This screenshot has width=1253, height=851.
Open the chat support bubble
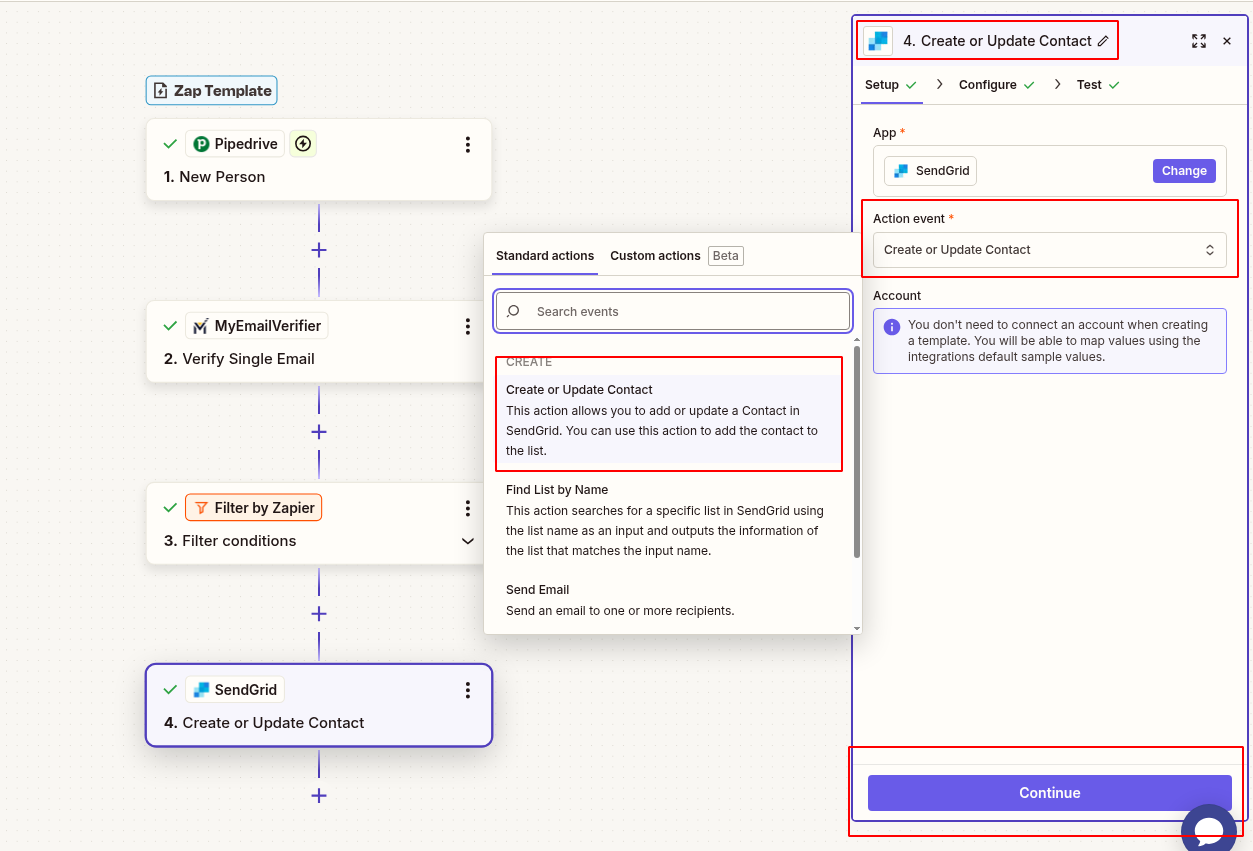[1209, 828]
